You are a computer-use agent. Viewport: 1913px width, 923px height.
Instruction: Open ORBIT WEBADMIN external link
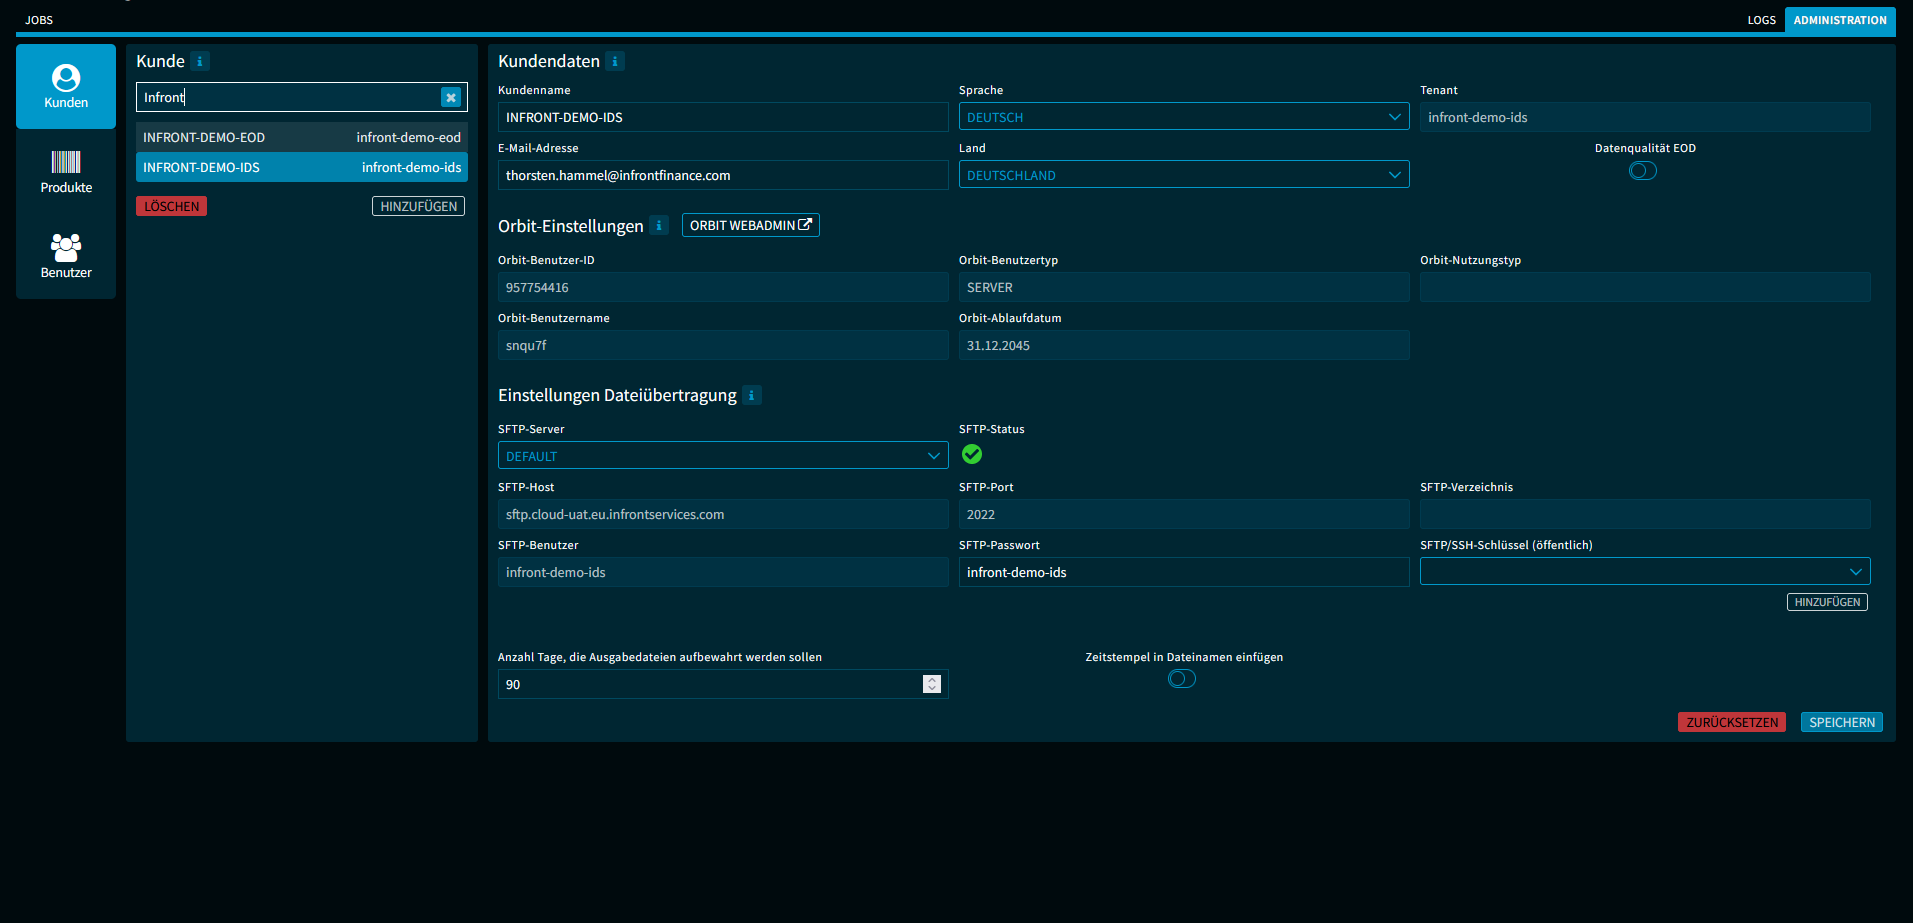point(751,225)
